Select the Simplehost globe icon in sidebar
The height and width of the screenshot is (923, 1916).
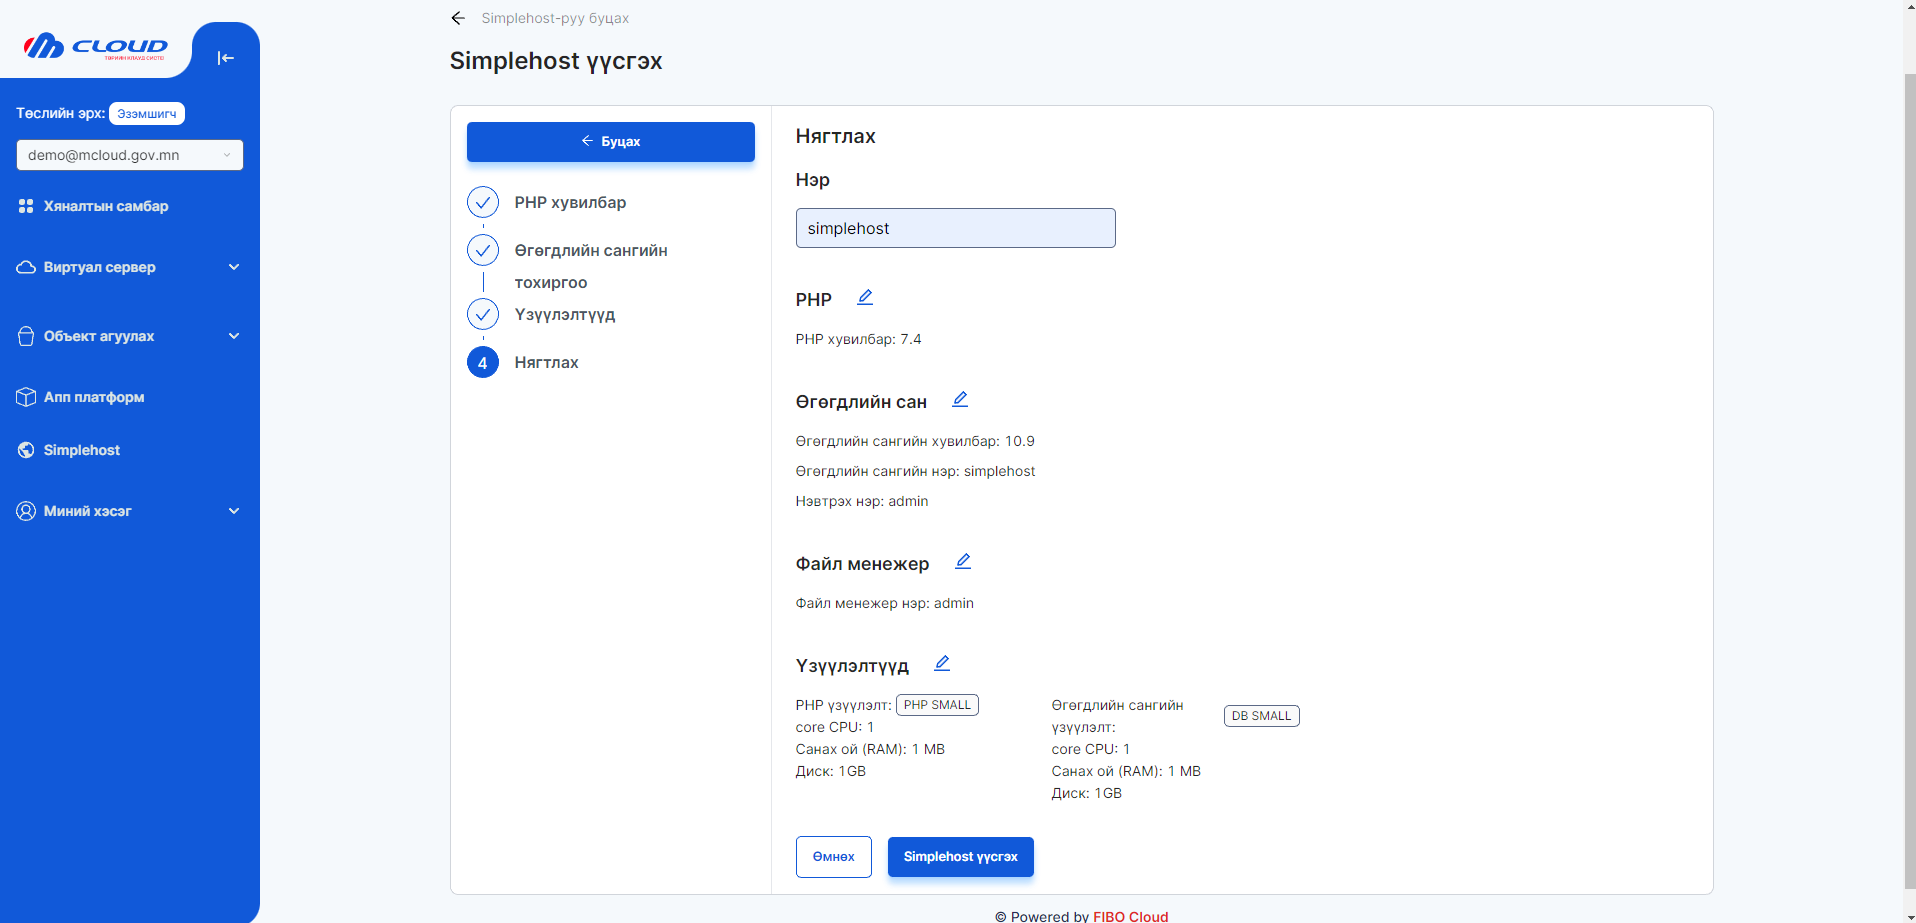[25, 449]
